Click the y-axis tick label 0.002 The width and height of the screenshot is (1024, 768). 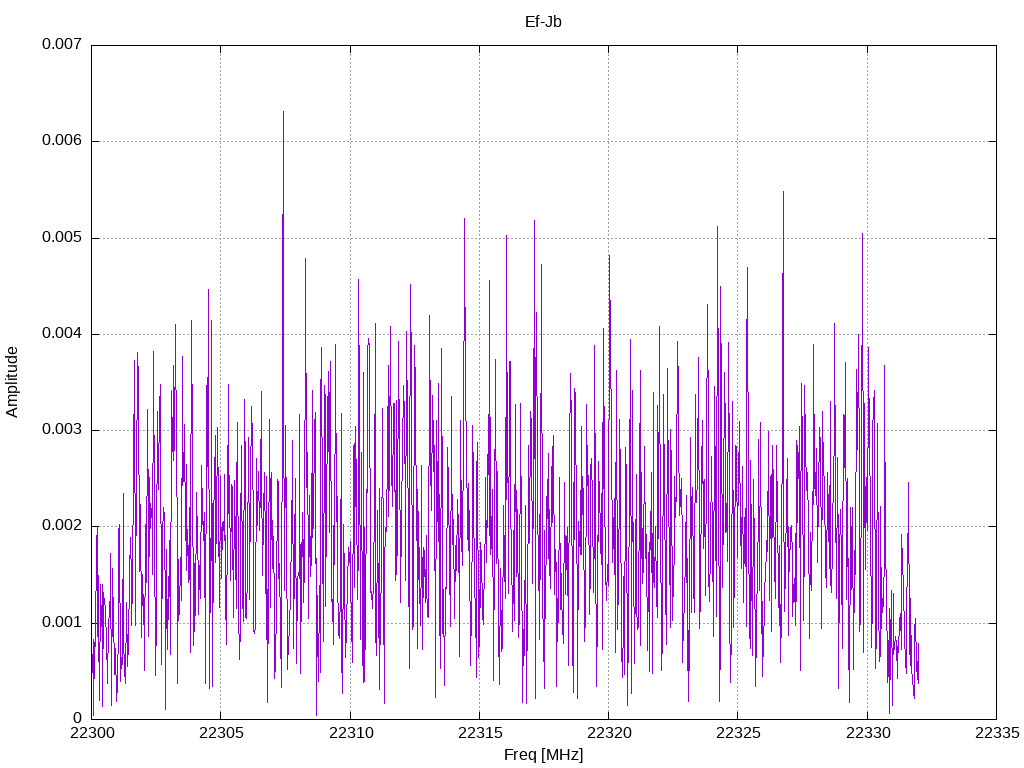(62, 526)
